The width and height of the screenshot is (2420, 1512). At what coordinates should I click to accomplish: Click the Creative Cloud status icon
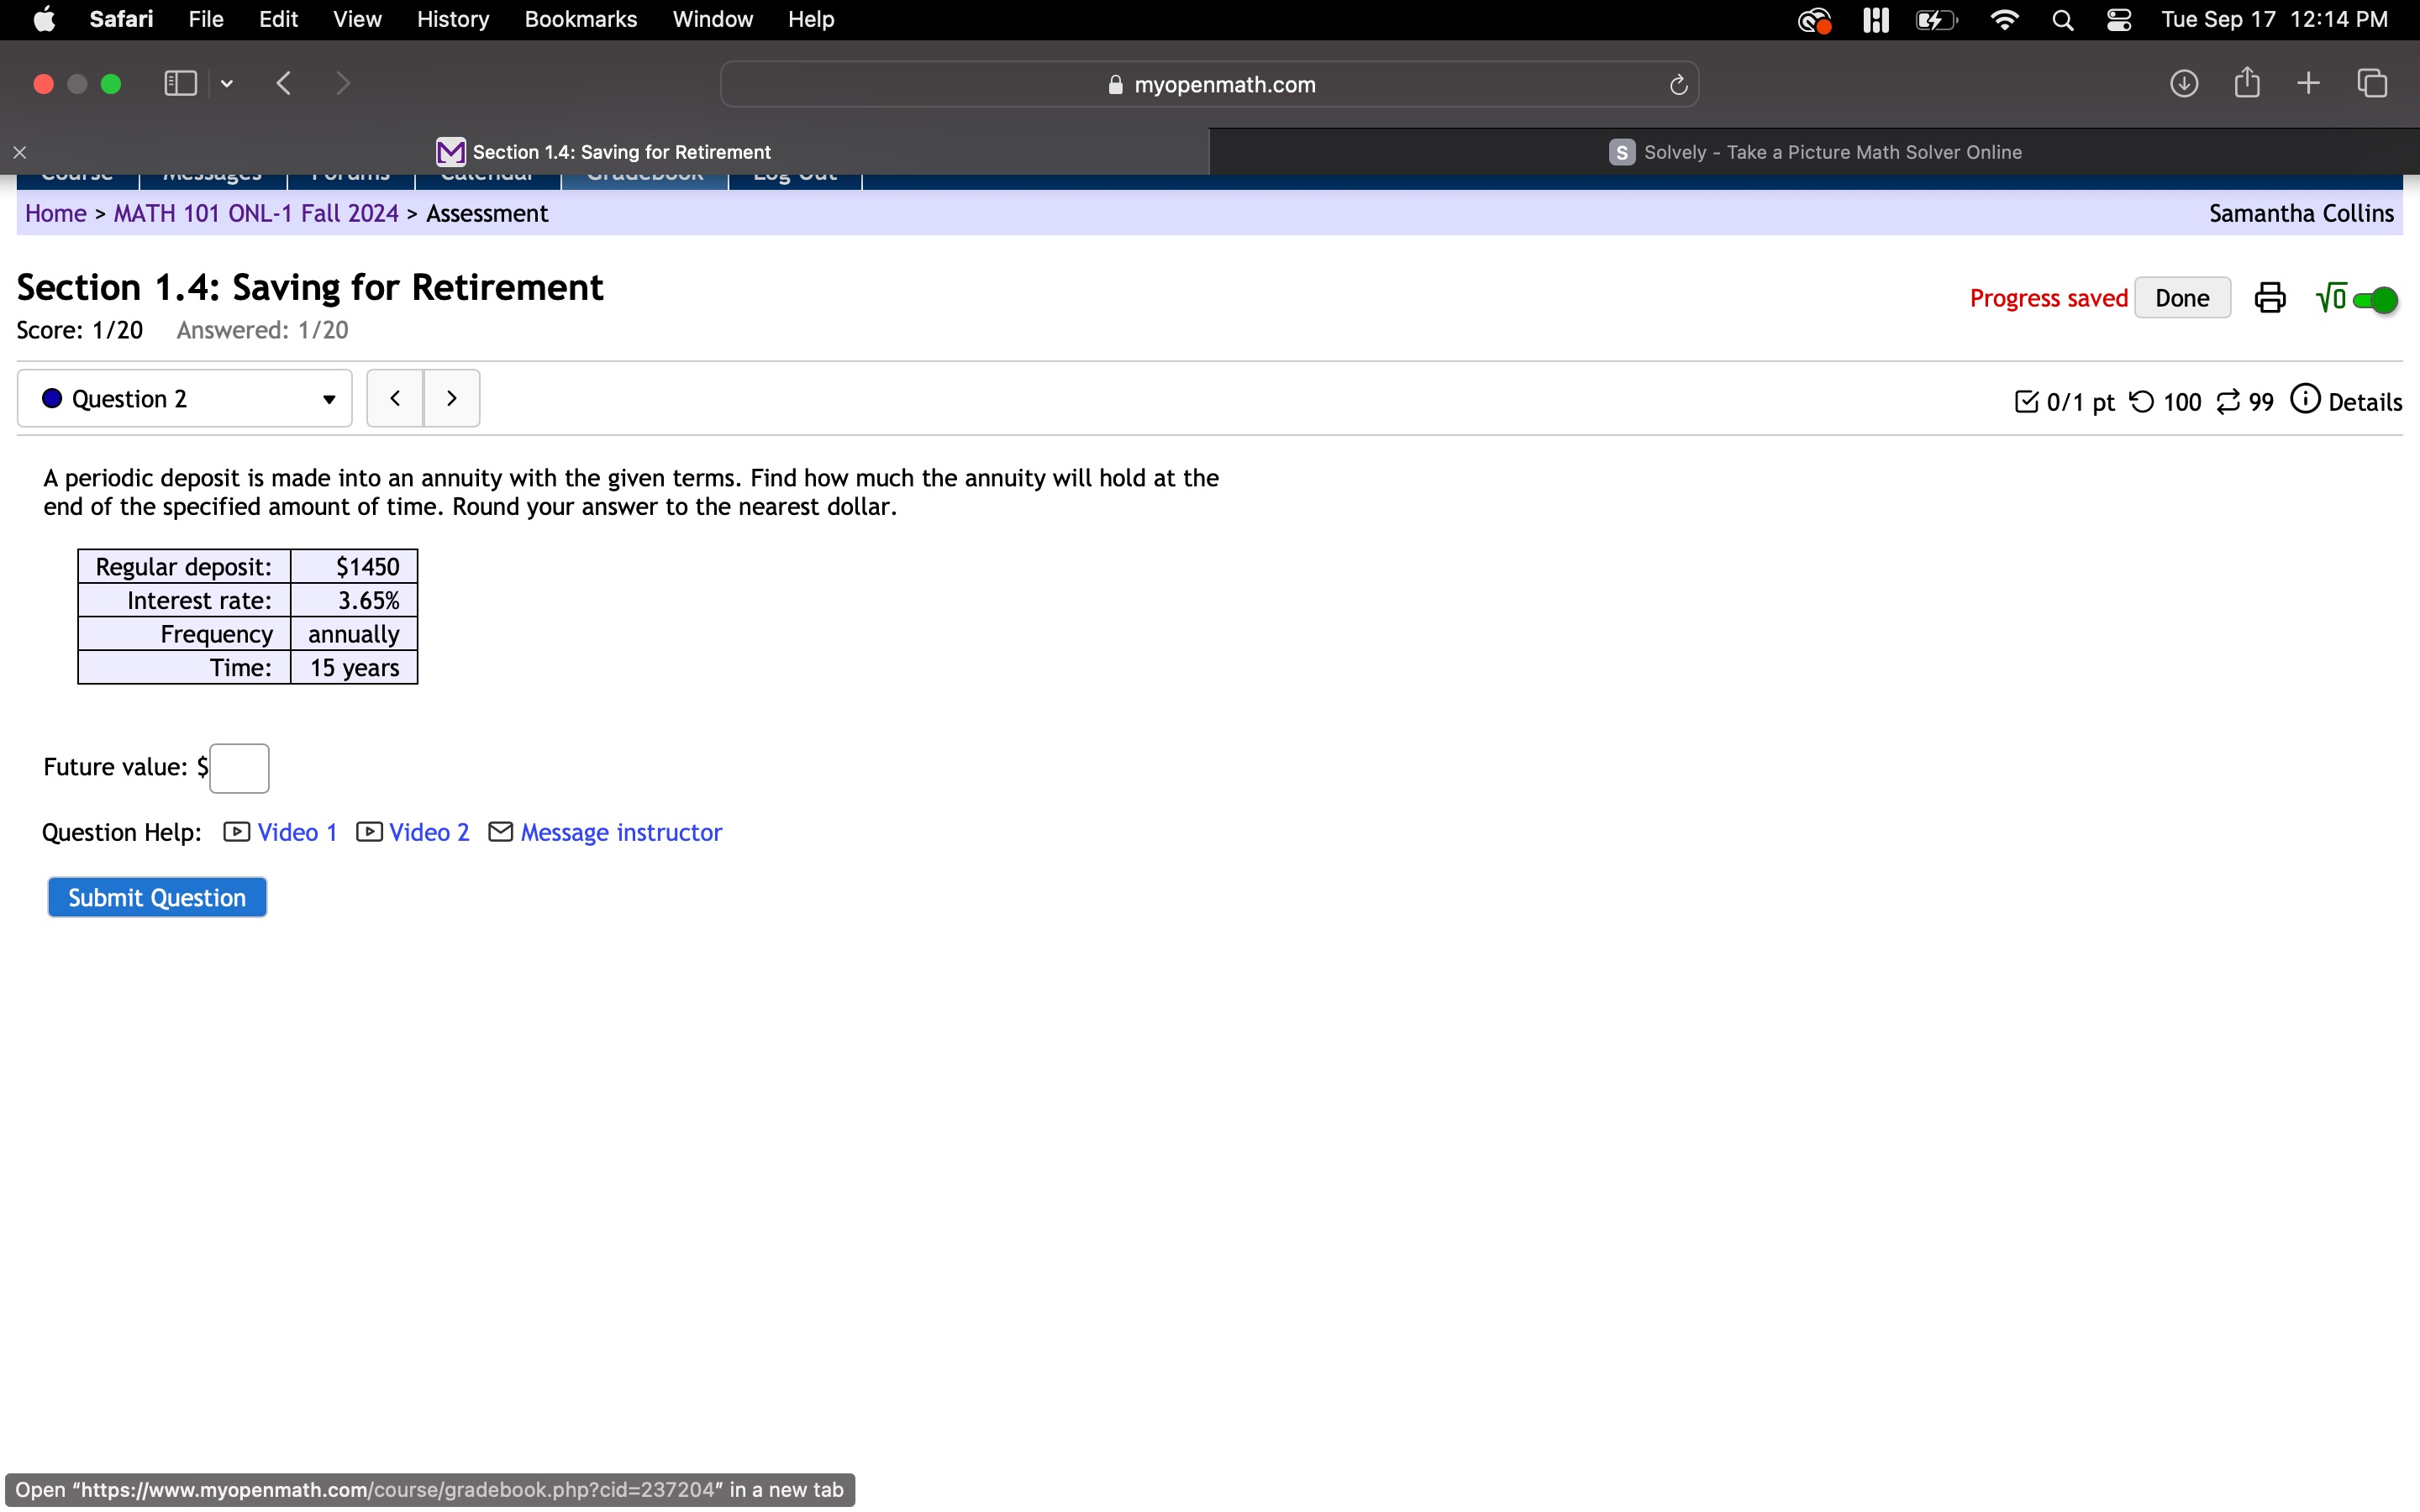(x=1814, y=19)
